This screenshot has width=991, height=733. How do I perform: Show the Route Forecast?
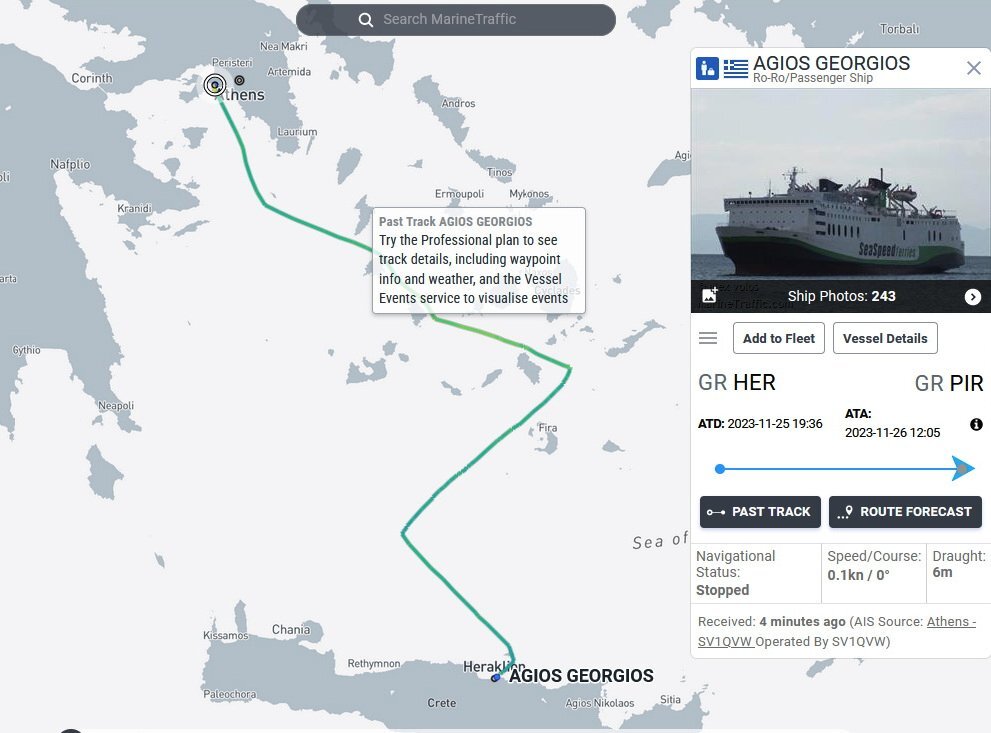click(905, 512)
